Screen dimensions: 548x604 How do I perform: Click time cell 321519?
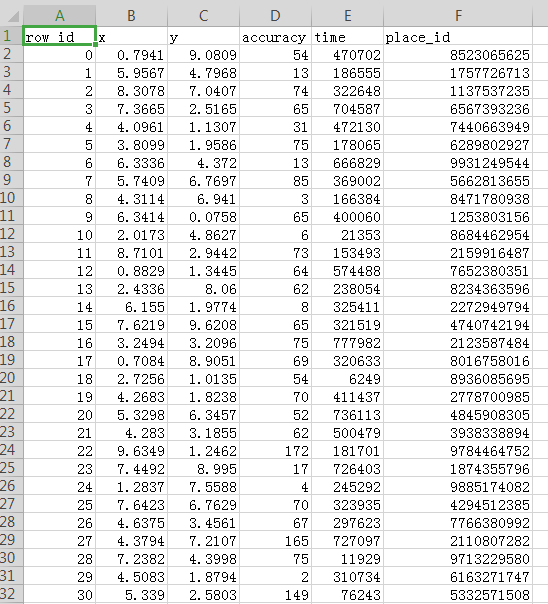(347, 324)
